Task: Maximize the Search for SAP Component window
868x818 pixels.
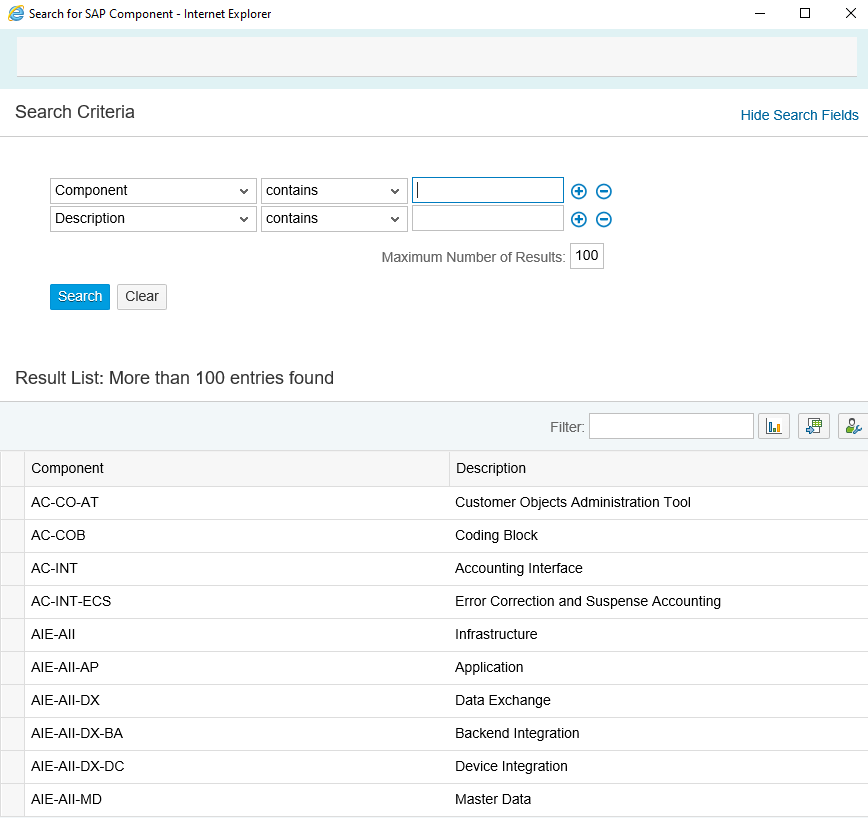Action: [805, 13]
